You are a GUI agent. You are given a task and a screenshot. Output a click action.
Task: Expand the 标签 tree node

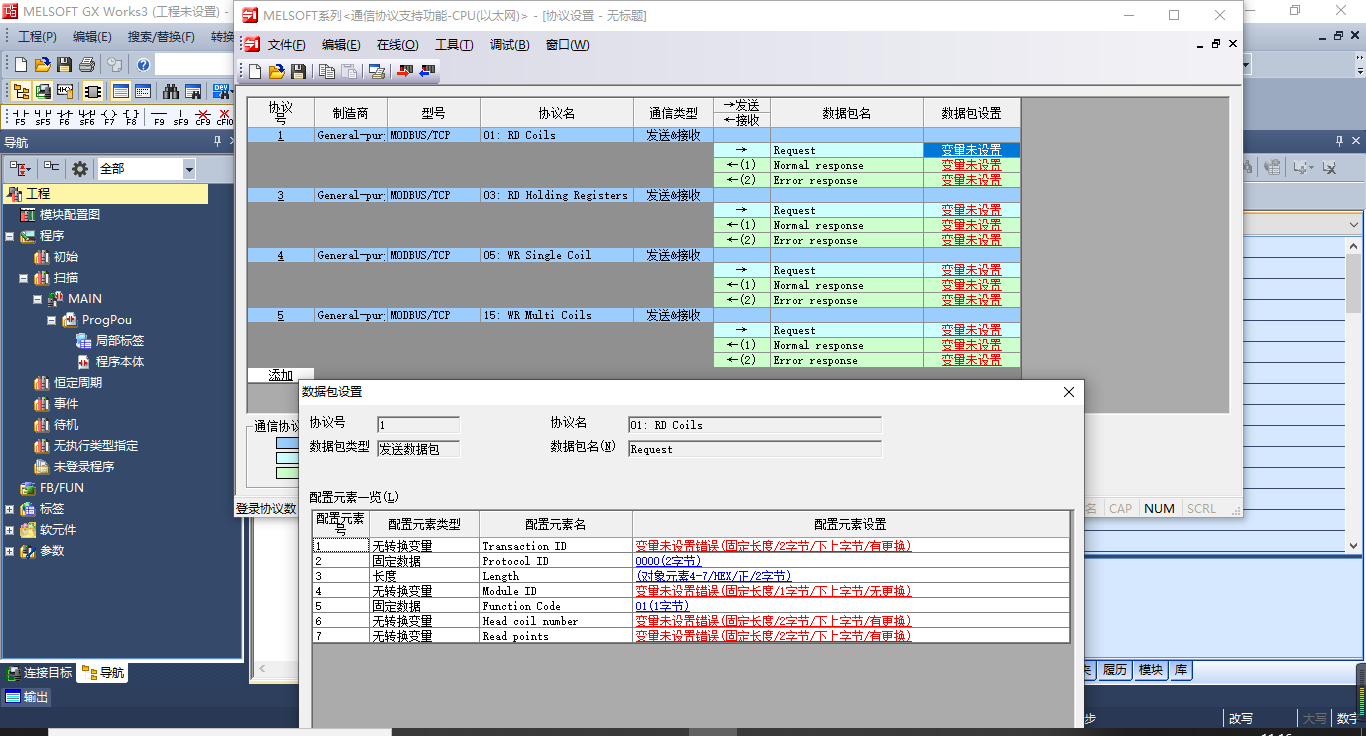(x=10, y=509)
